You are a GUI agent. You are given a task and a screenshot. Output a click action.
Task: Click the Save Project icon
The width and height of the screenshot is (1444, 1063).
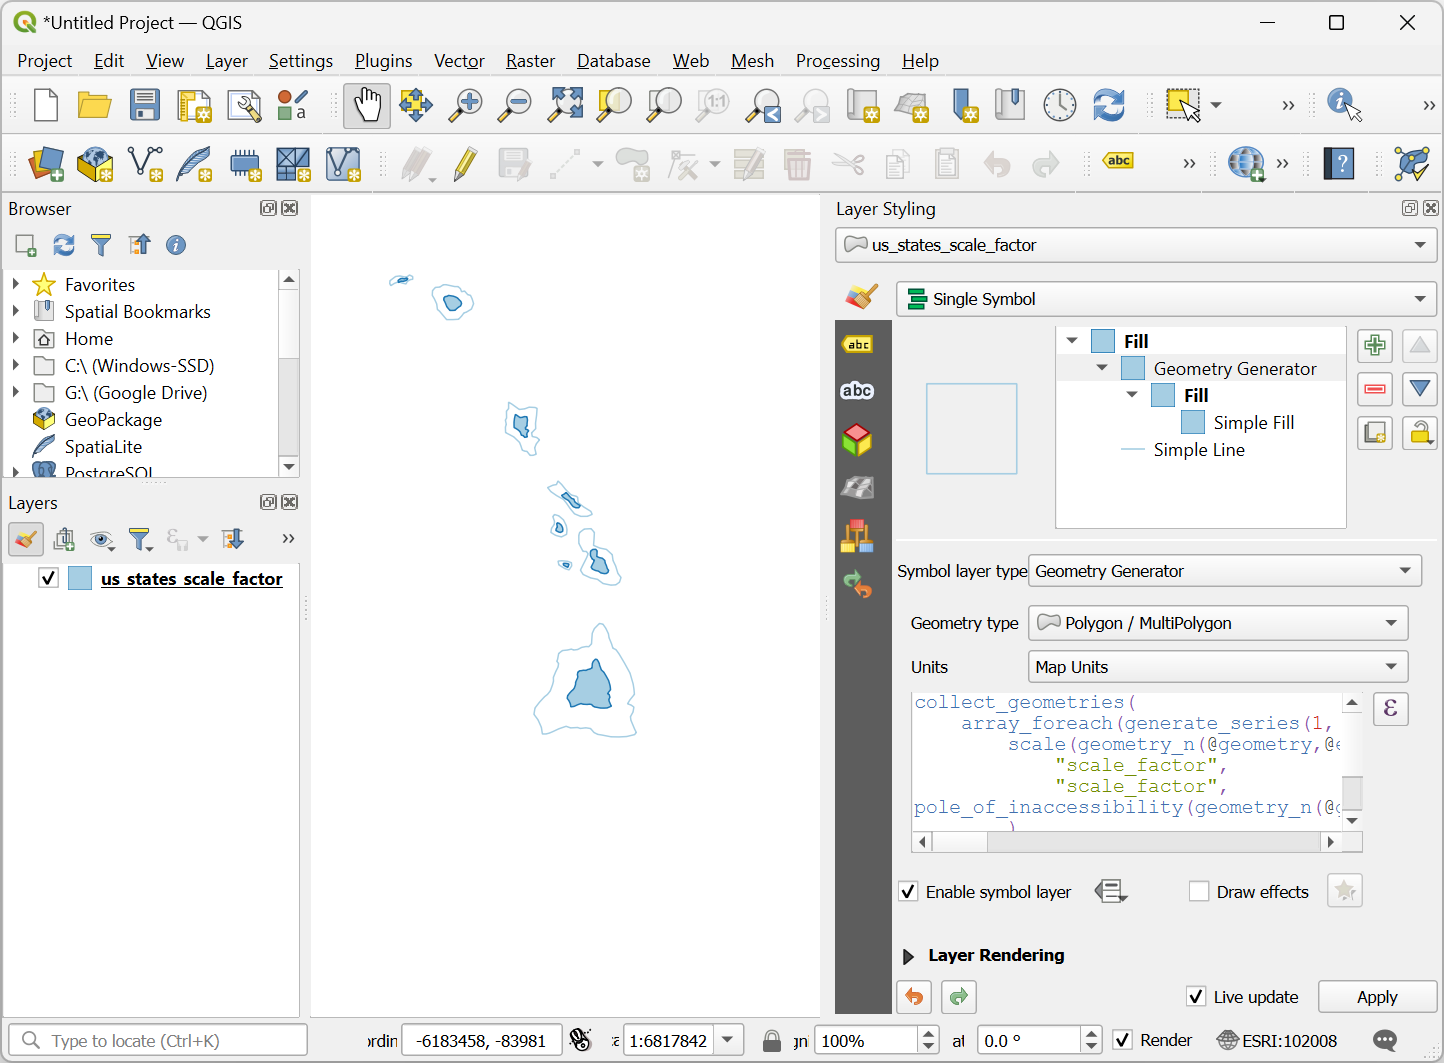[x=145, y=105]
